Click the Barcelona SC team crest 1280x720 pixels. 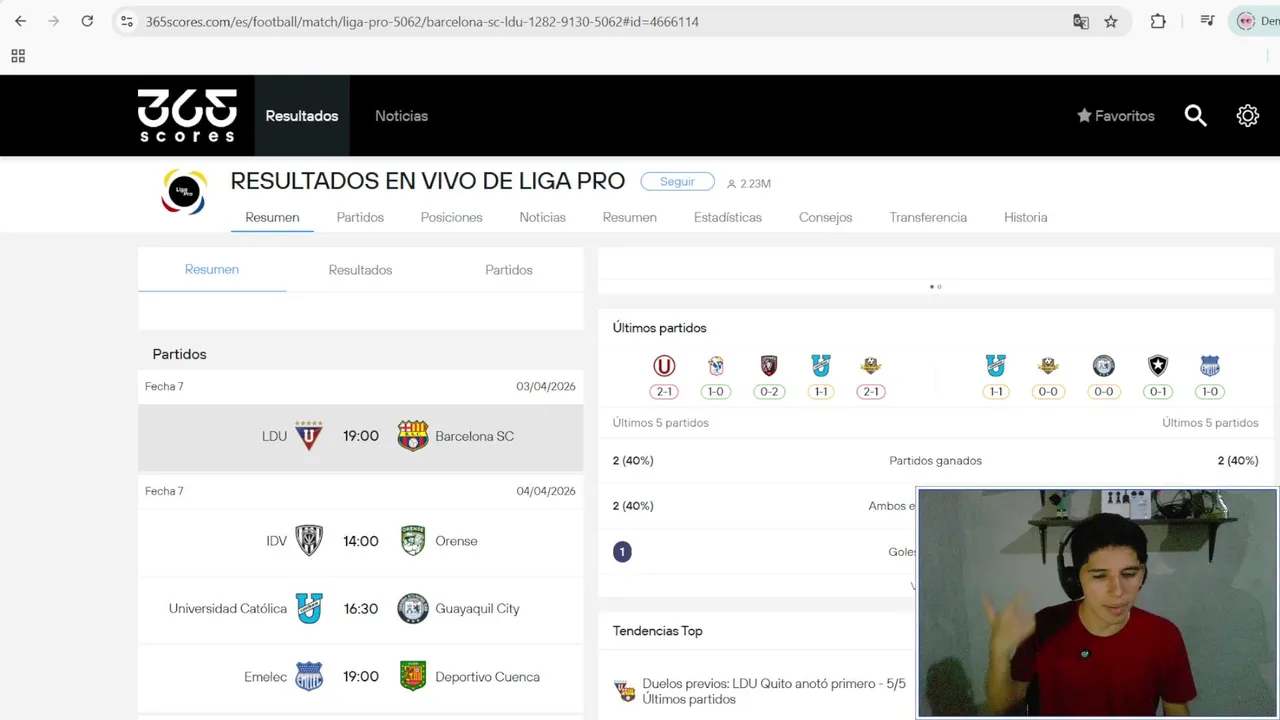(413, 436)
